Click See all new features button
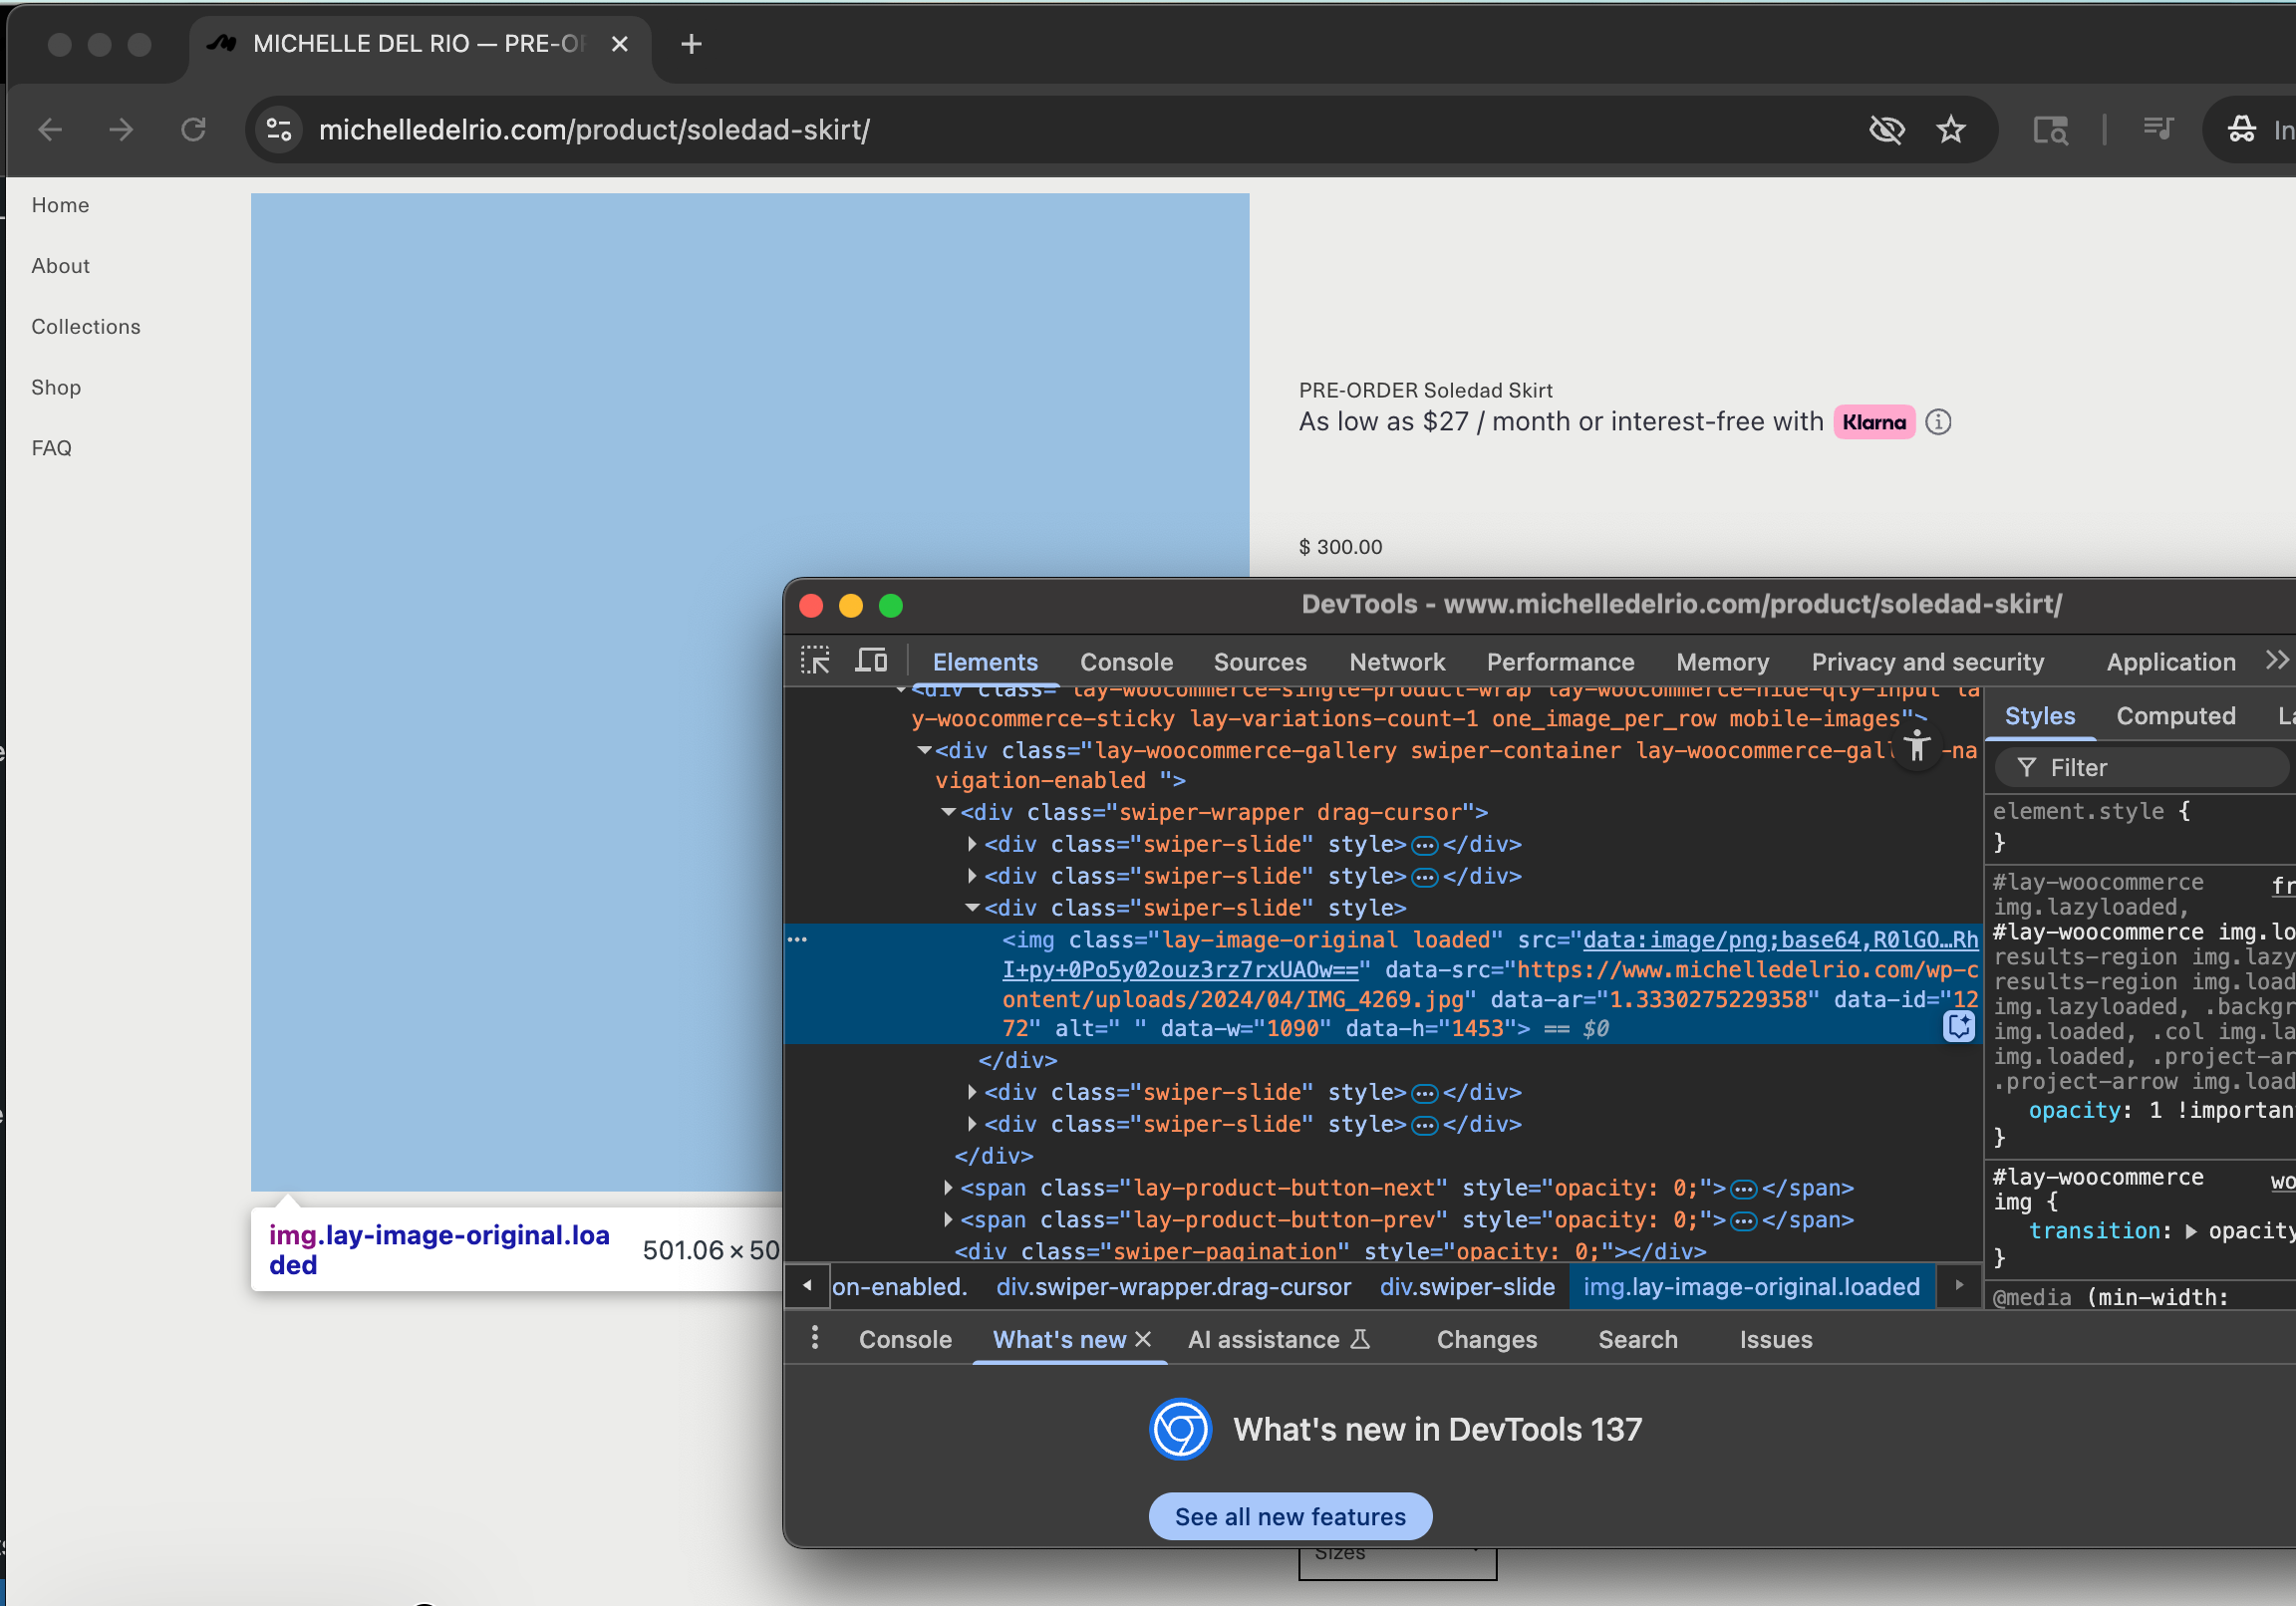 pos(1289,1516)
